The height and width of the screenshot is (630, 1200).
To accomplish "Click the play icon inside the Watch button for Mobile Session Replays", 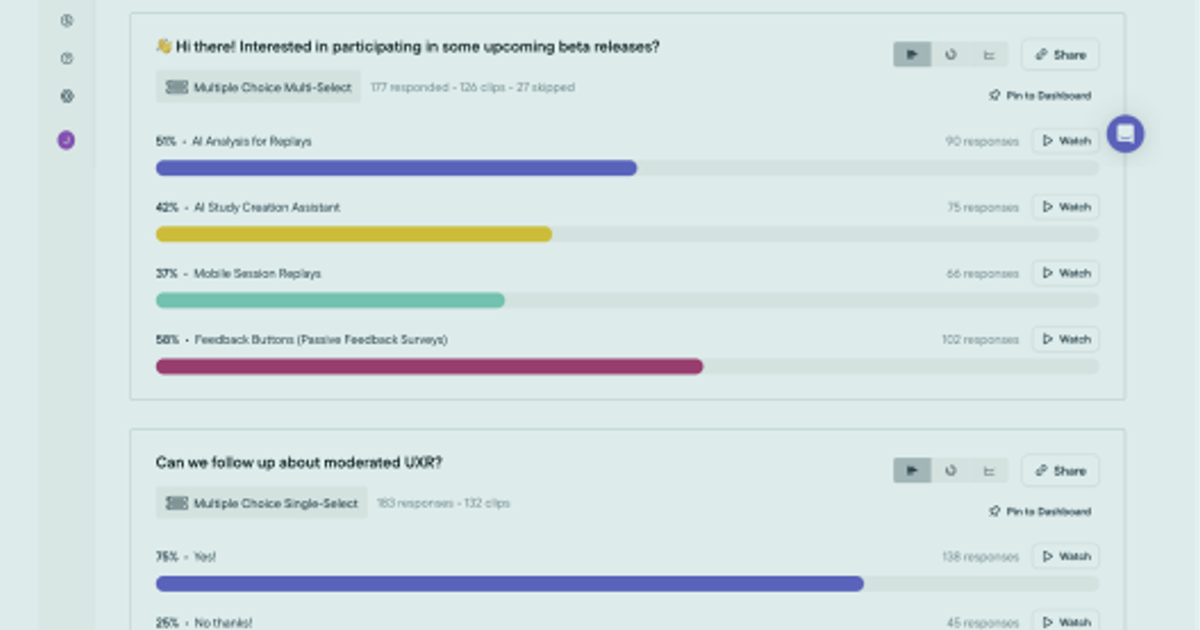I will click(x=1047, y=273).
